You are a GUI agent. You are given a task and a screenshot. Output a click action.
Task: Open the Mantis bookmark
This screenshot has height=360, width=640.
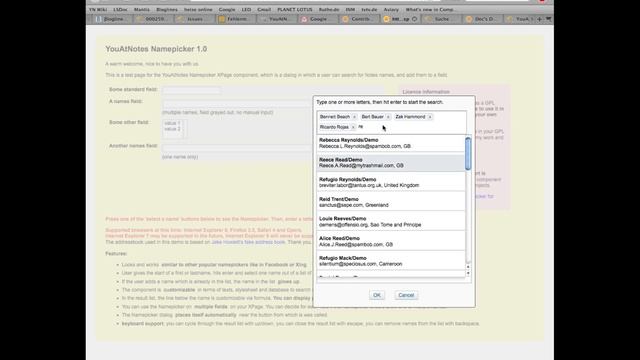(x=142, y=9)
